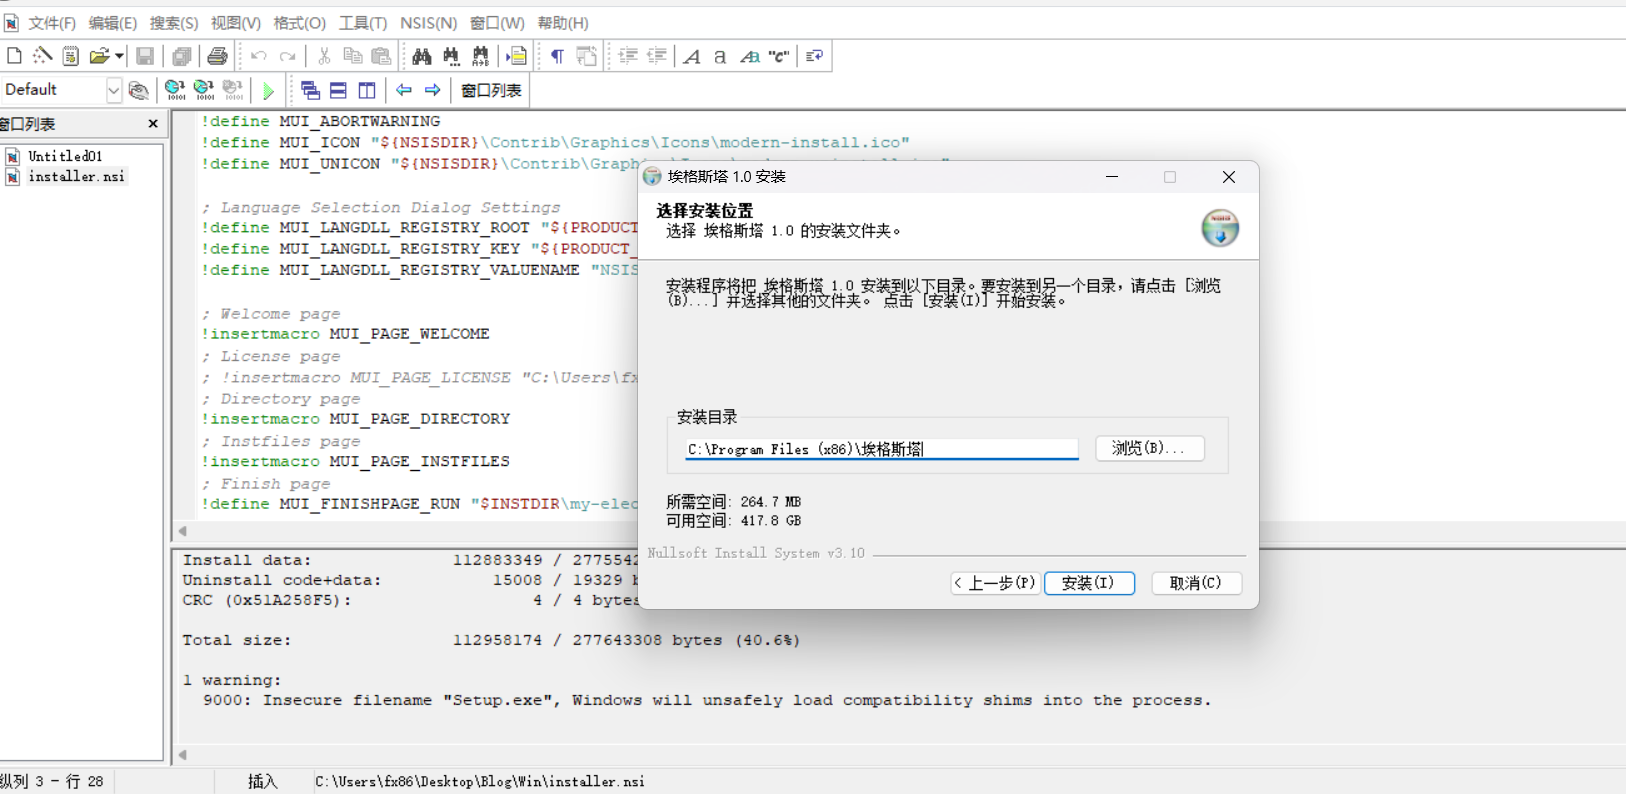1626x794 pixels.
Task: Click the 安装目录 path input field
Action: [881, 449]
